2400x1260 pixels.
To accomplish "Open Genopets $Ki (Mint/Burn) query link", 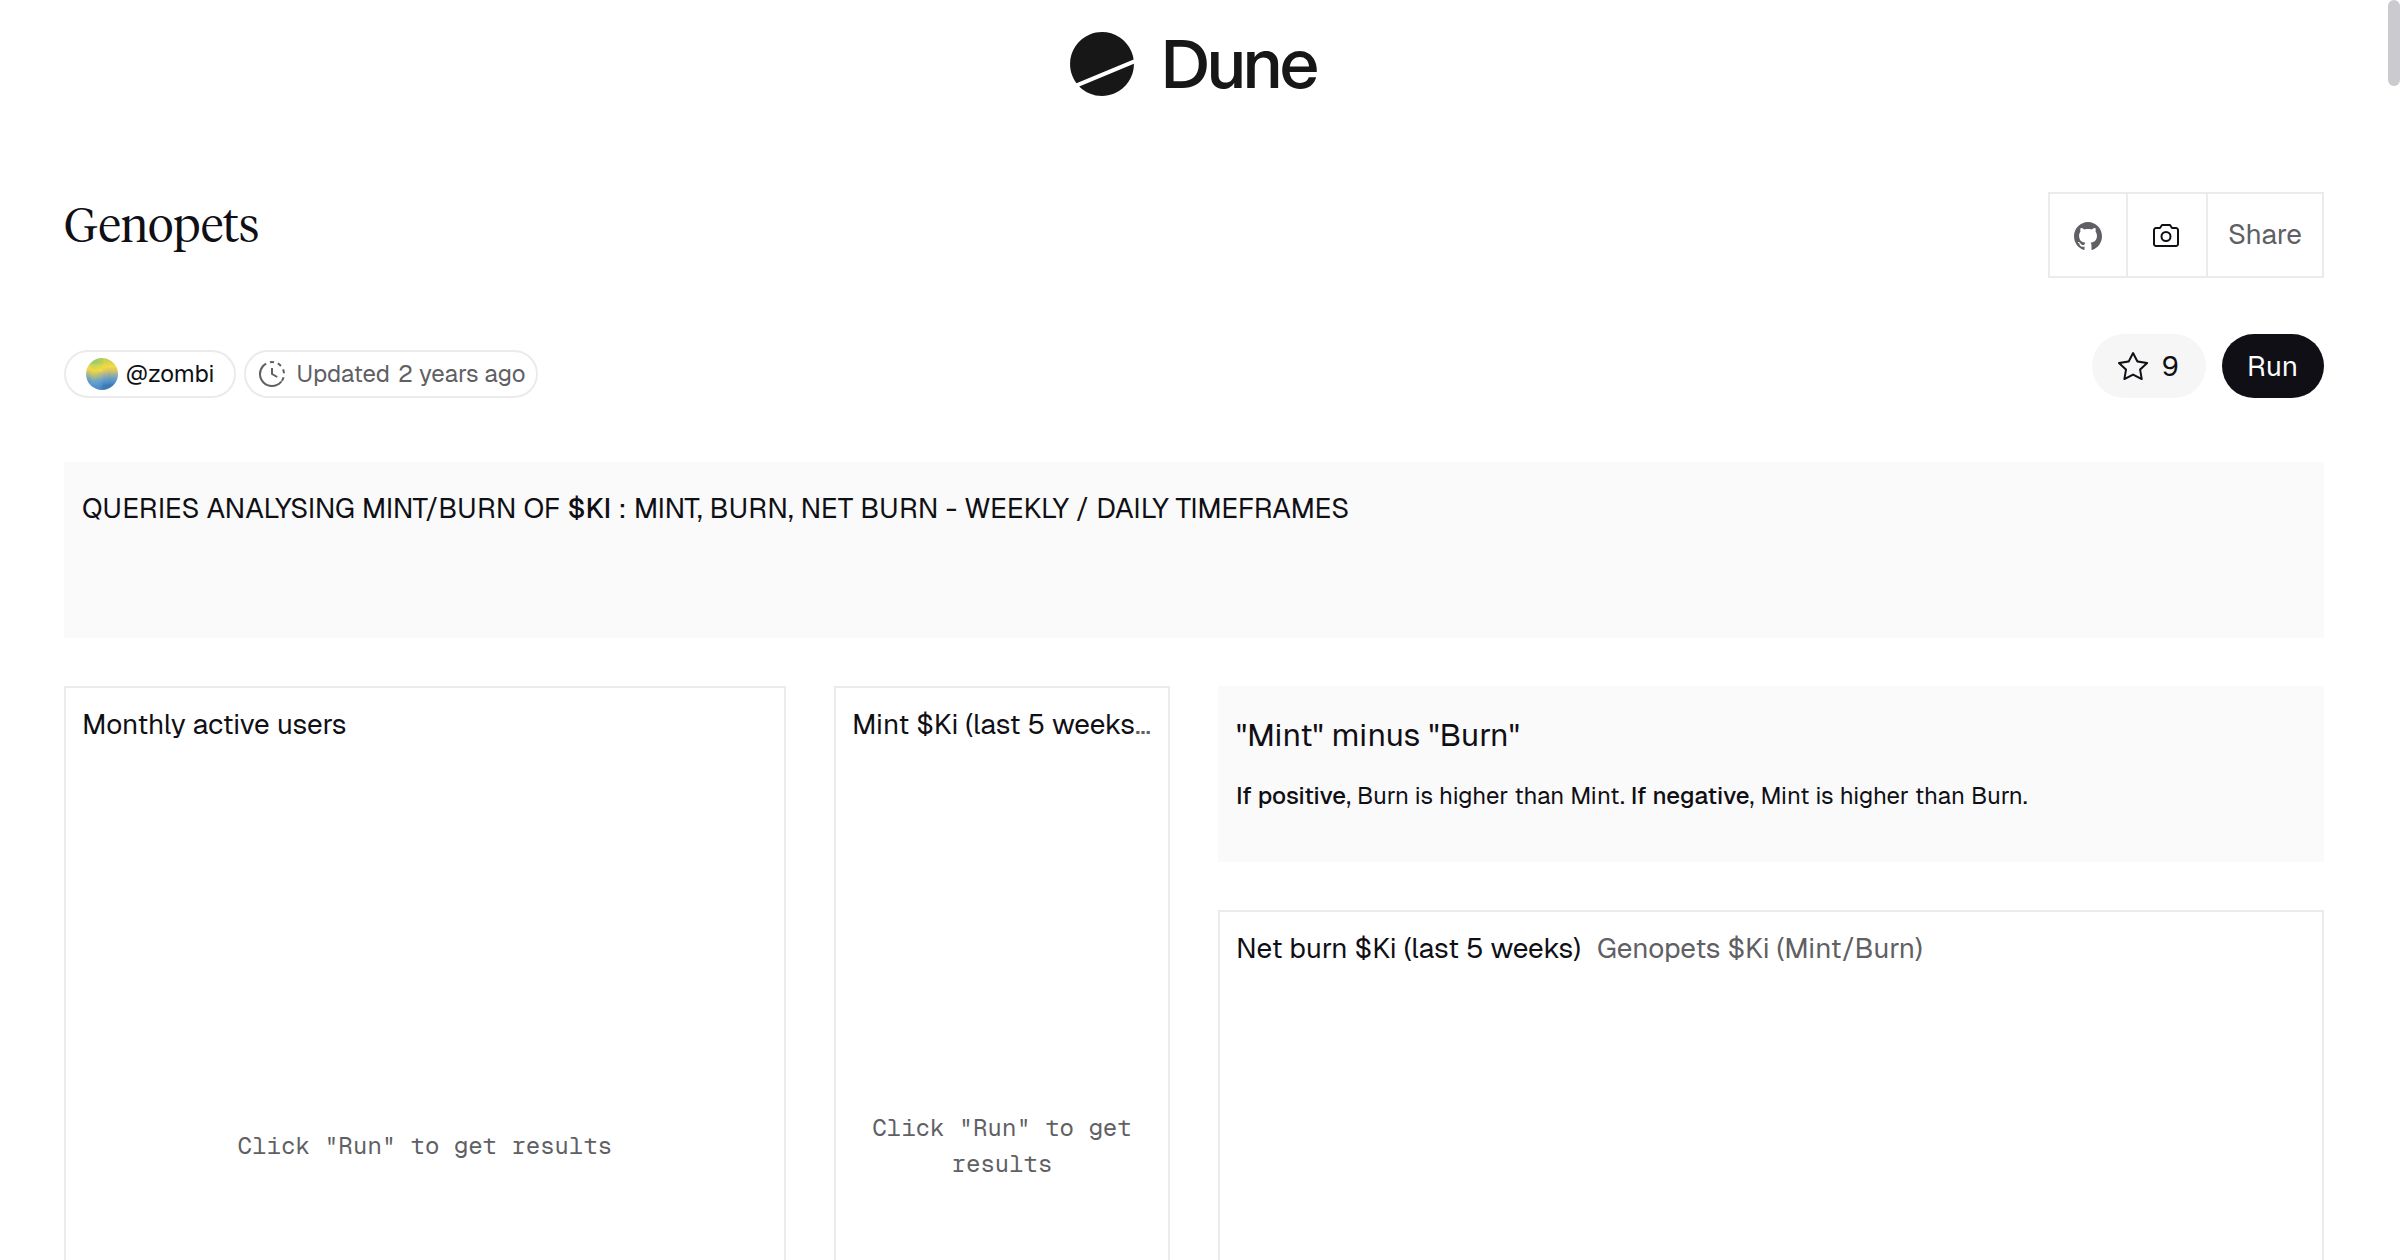I will (x=1759, y=949).
